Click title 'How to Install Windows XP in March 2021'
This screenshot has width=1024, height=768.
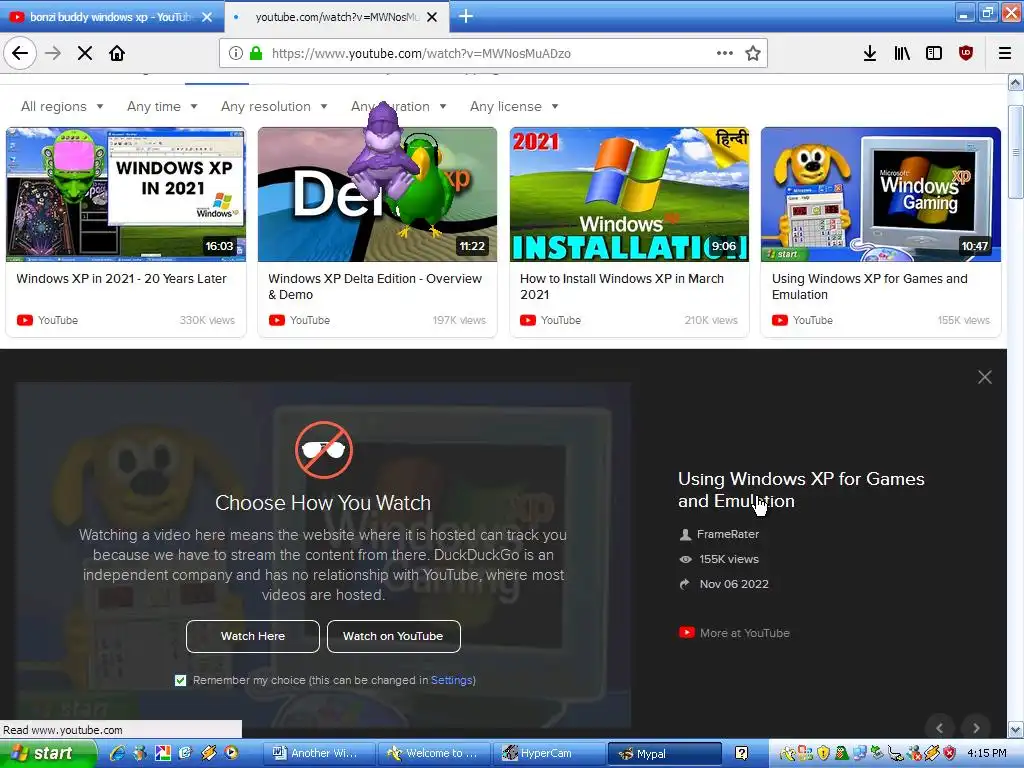click(x=622, y=286)
